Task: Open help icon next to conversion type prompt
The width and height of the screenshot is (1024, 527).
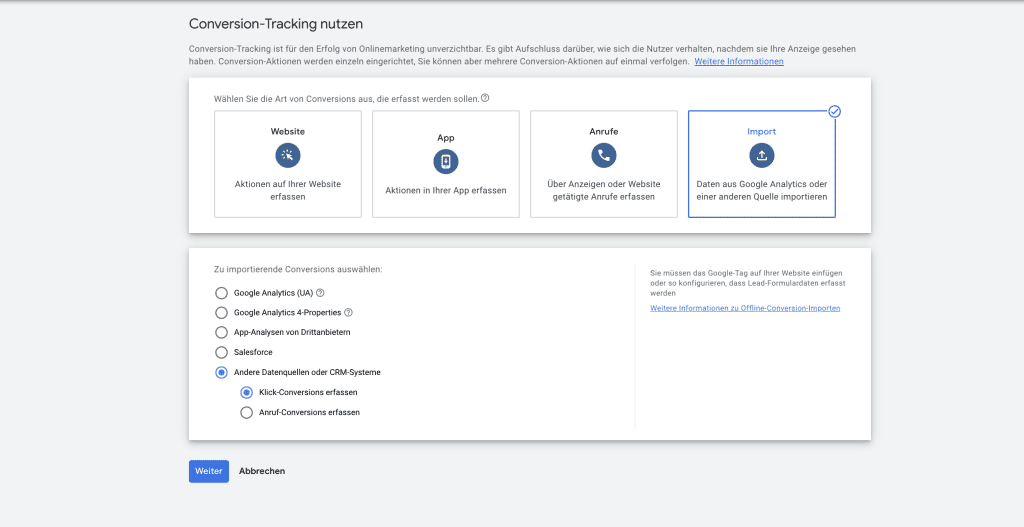Action: click(x=485, y=98)
